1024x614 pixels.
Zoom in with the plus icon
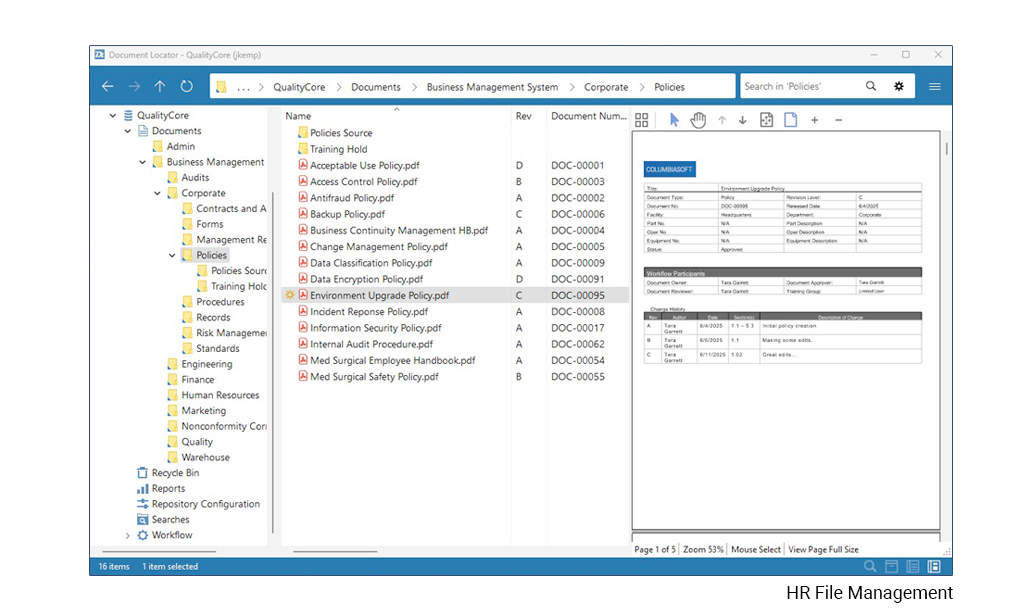coord(814,120)
